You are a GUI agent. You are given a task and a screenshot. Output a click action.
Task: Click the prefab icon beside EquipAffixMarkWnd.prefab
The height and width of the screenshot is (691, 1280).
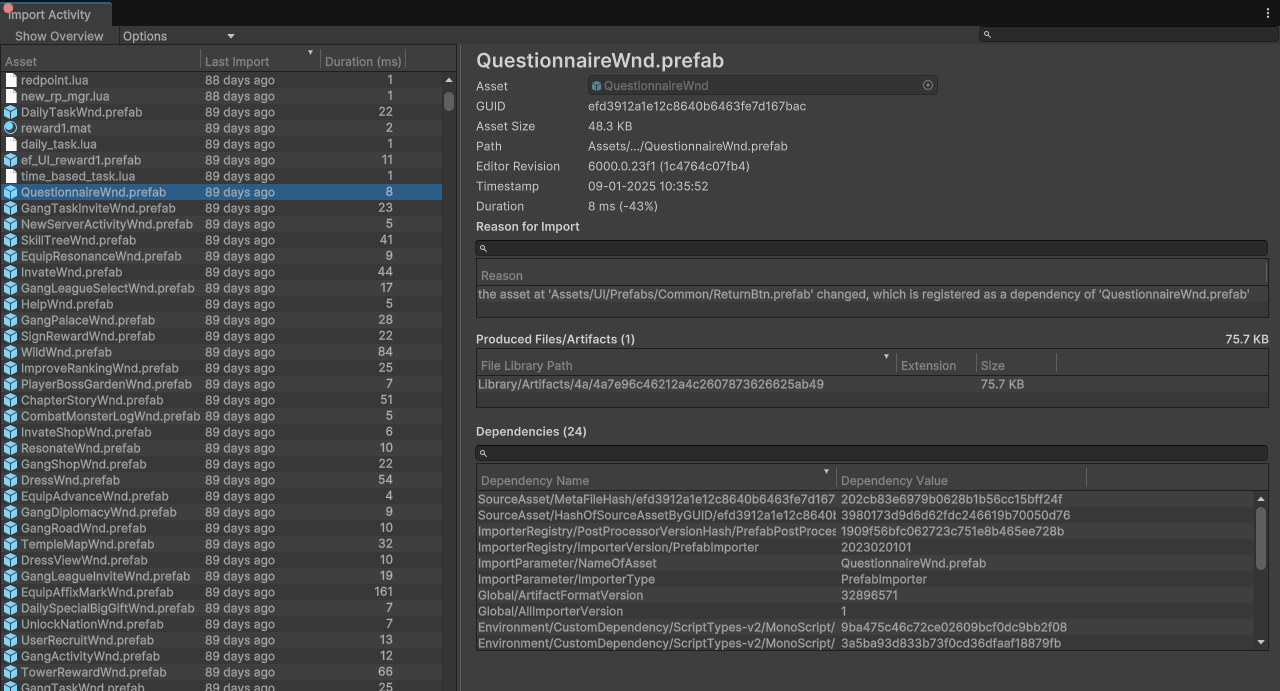click(11, 592)
